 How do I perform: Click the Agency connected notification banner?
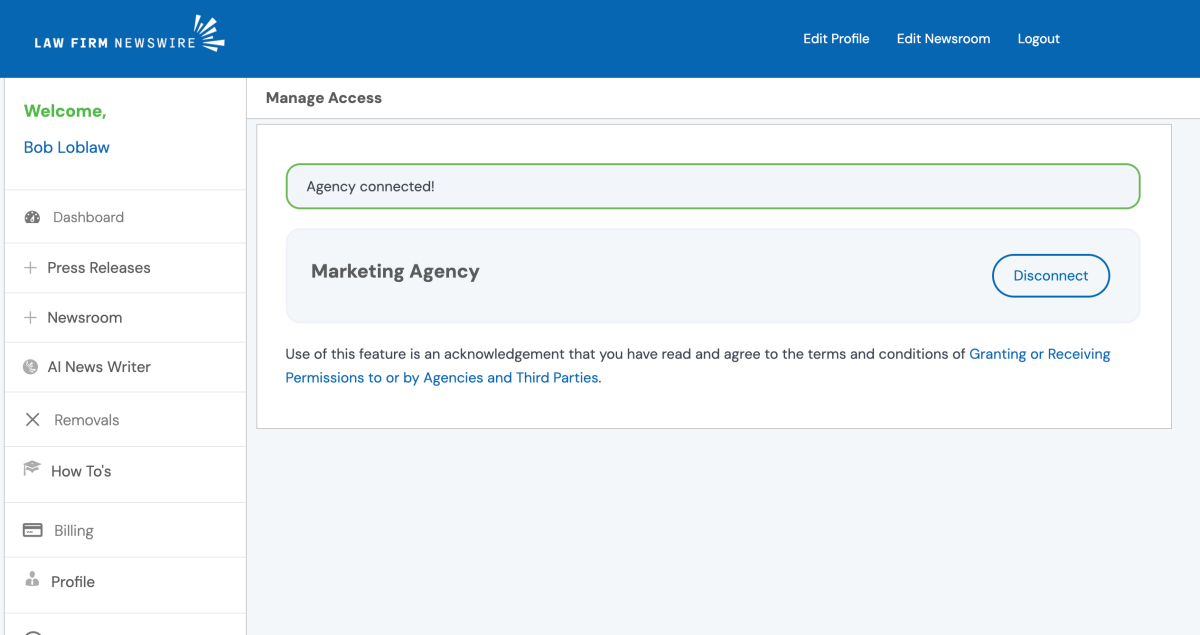click(x=712, y=187)
